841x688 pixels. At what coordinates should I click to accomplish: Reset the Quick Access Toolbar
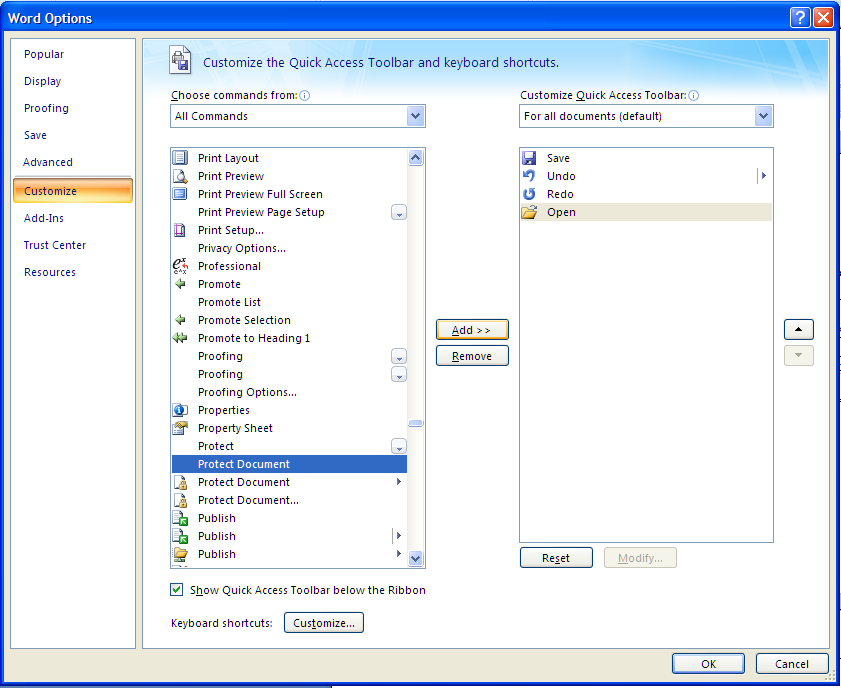(556, 558)
